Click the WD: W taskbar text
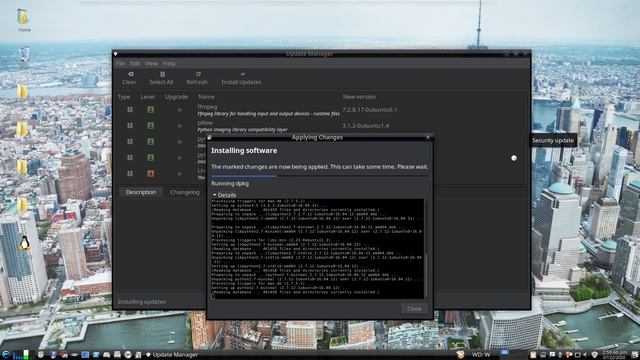The width and height of the screenshot is (640, 360). 481,355
